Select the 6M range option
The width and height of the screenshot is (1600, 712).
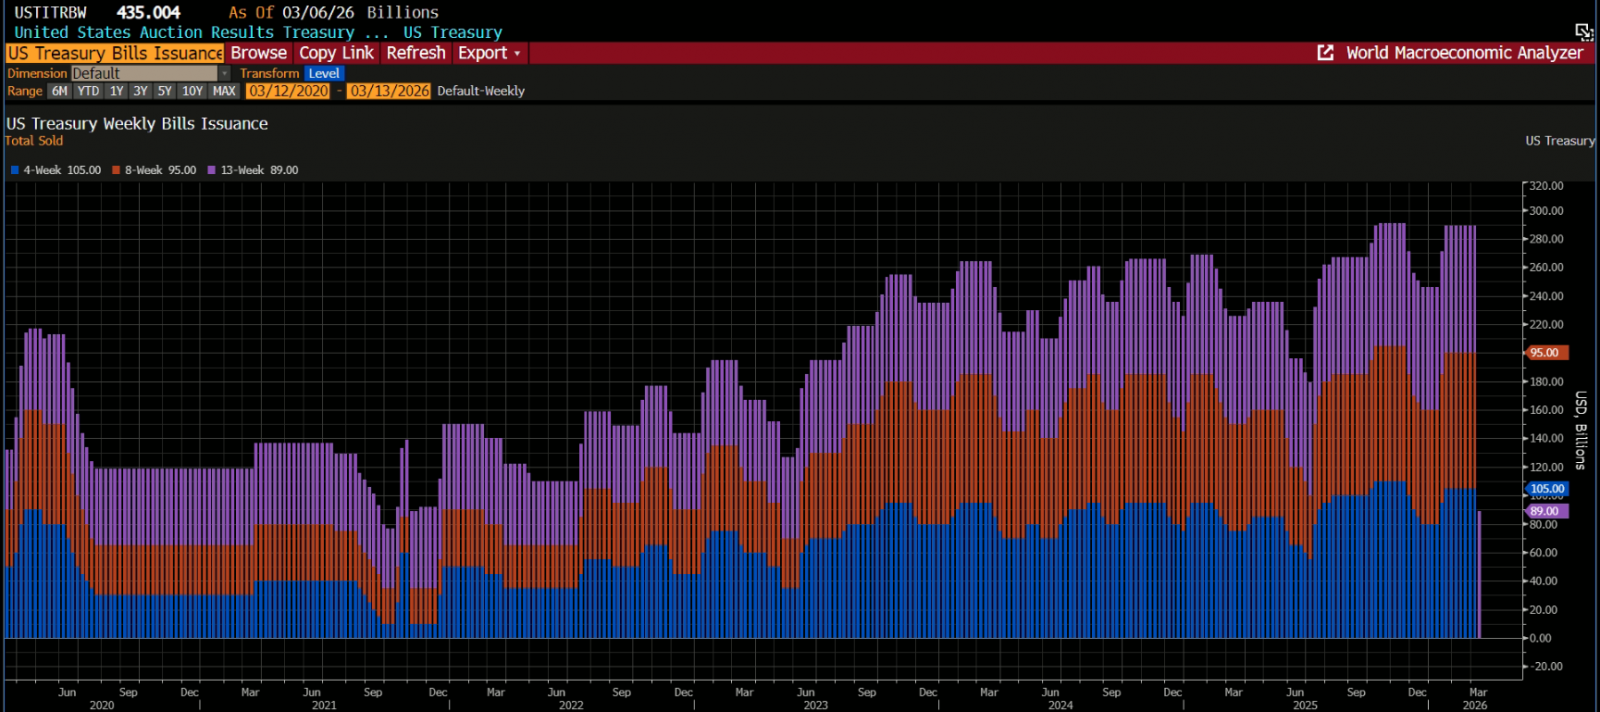60,91
